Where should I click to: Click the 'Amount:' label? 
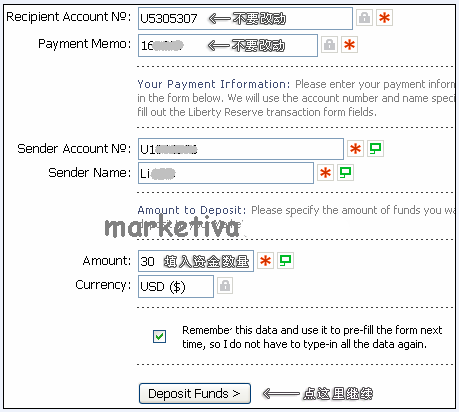tap(107, 261)
